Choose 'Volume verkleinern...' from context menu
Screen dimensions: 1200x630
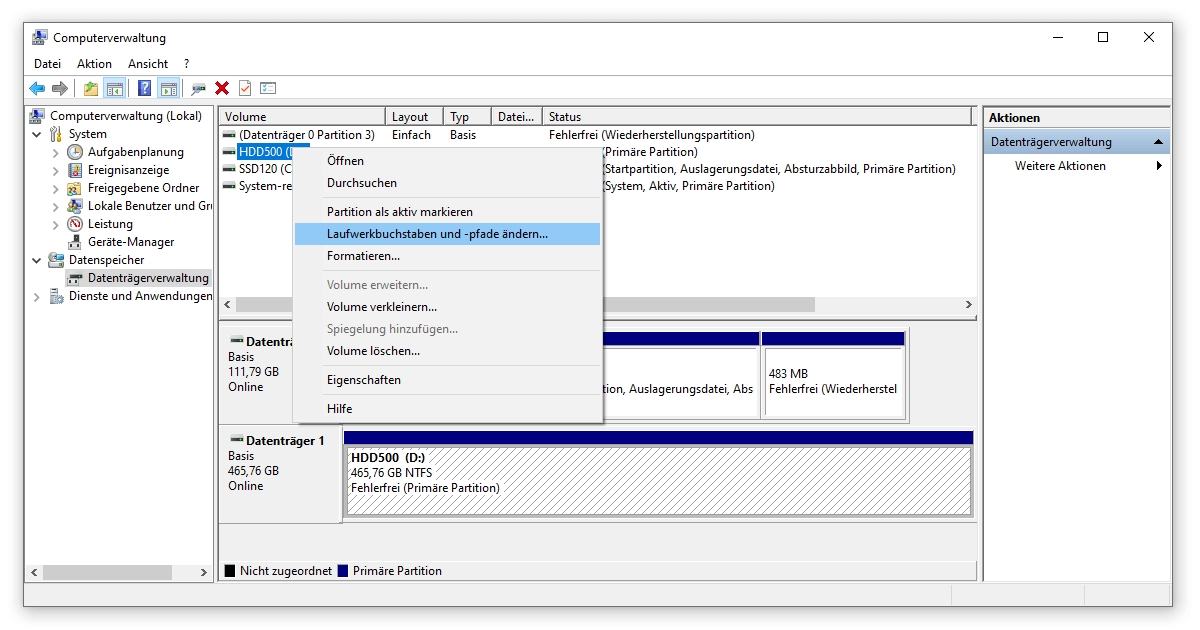382,307
